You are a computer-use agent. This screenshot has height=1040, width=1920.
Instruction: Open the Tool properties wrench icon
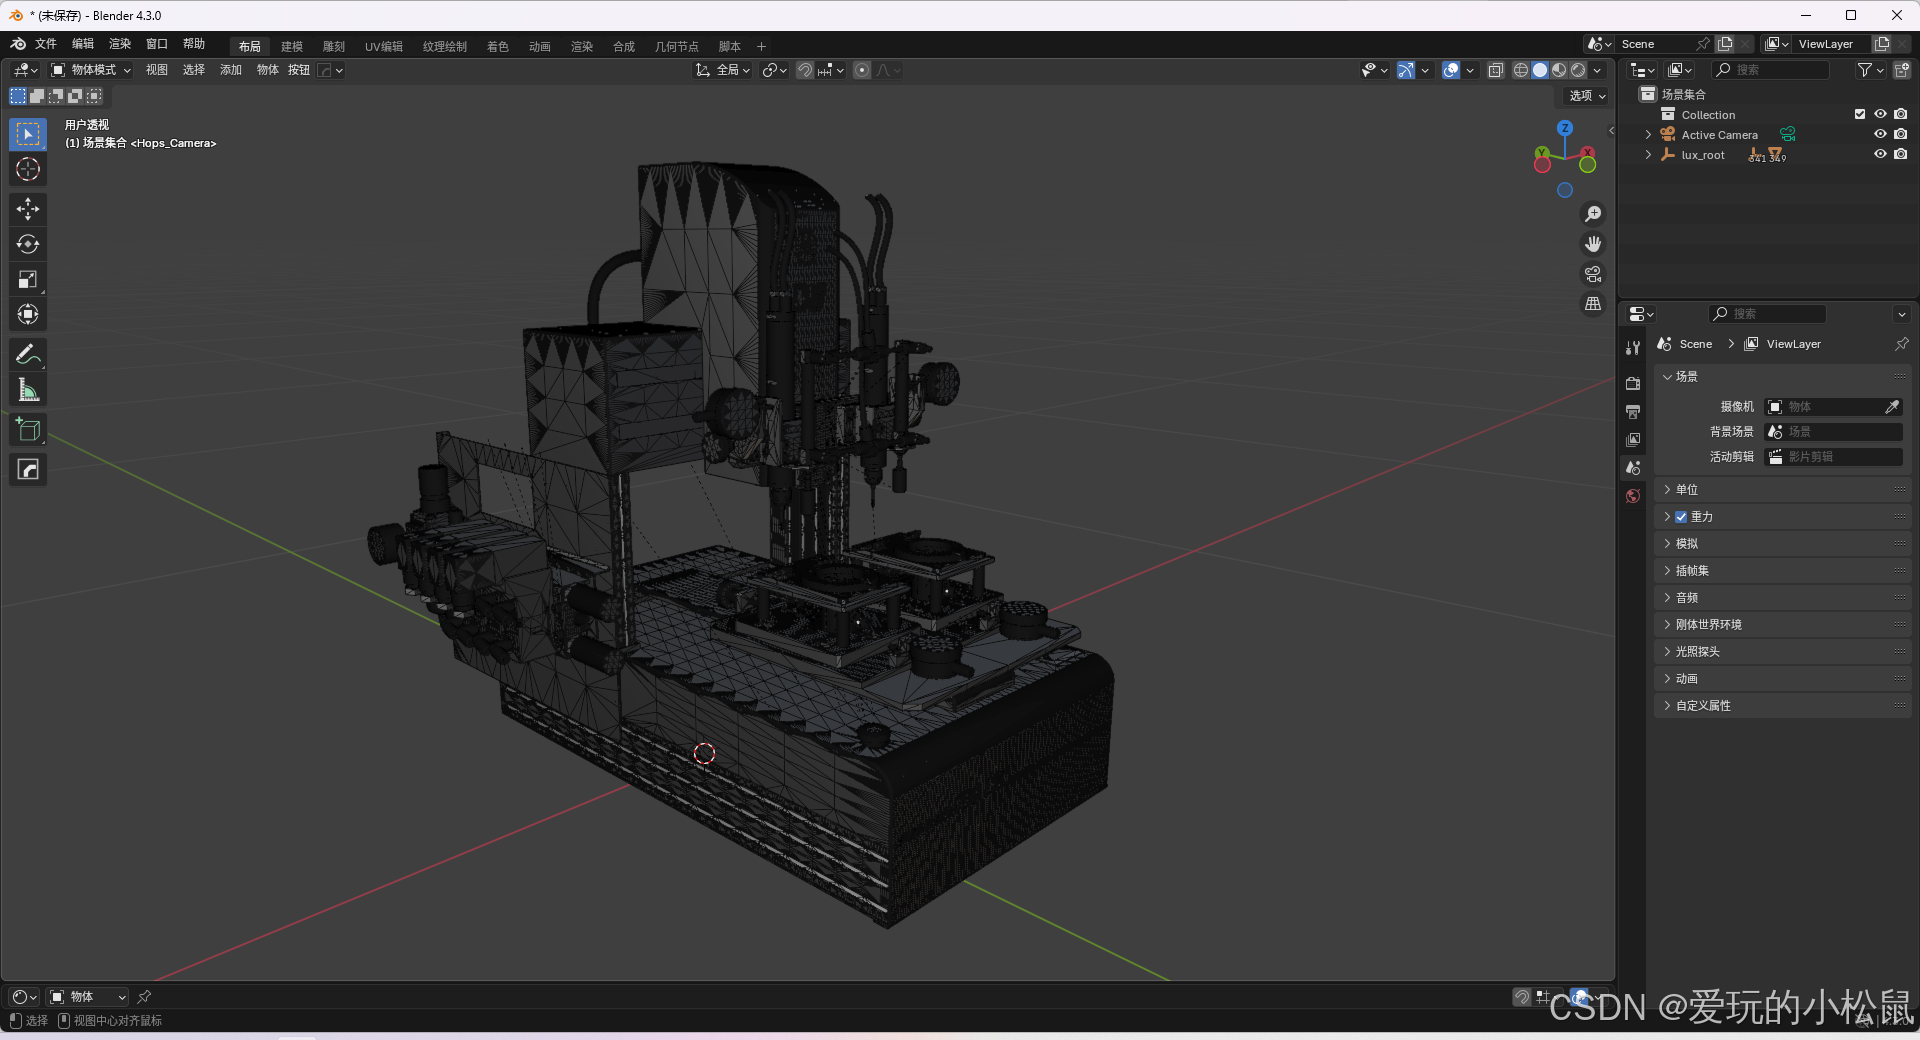click(x=1633, y=347)
